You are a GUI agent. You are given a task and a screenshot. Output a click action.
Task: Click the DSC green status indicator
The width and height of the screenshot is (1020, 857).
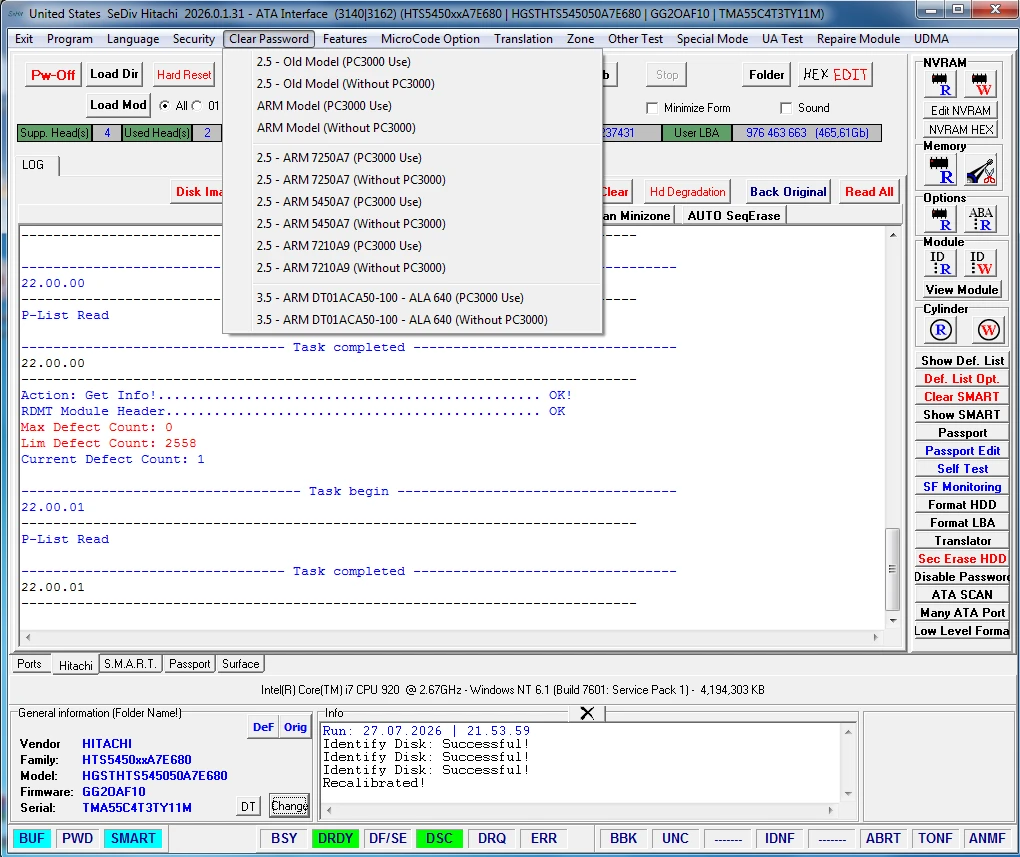(439, 838)
